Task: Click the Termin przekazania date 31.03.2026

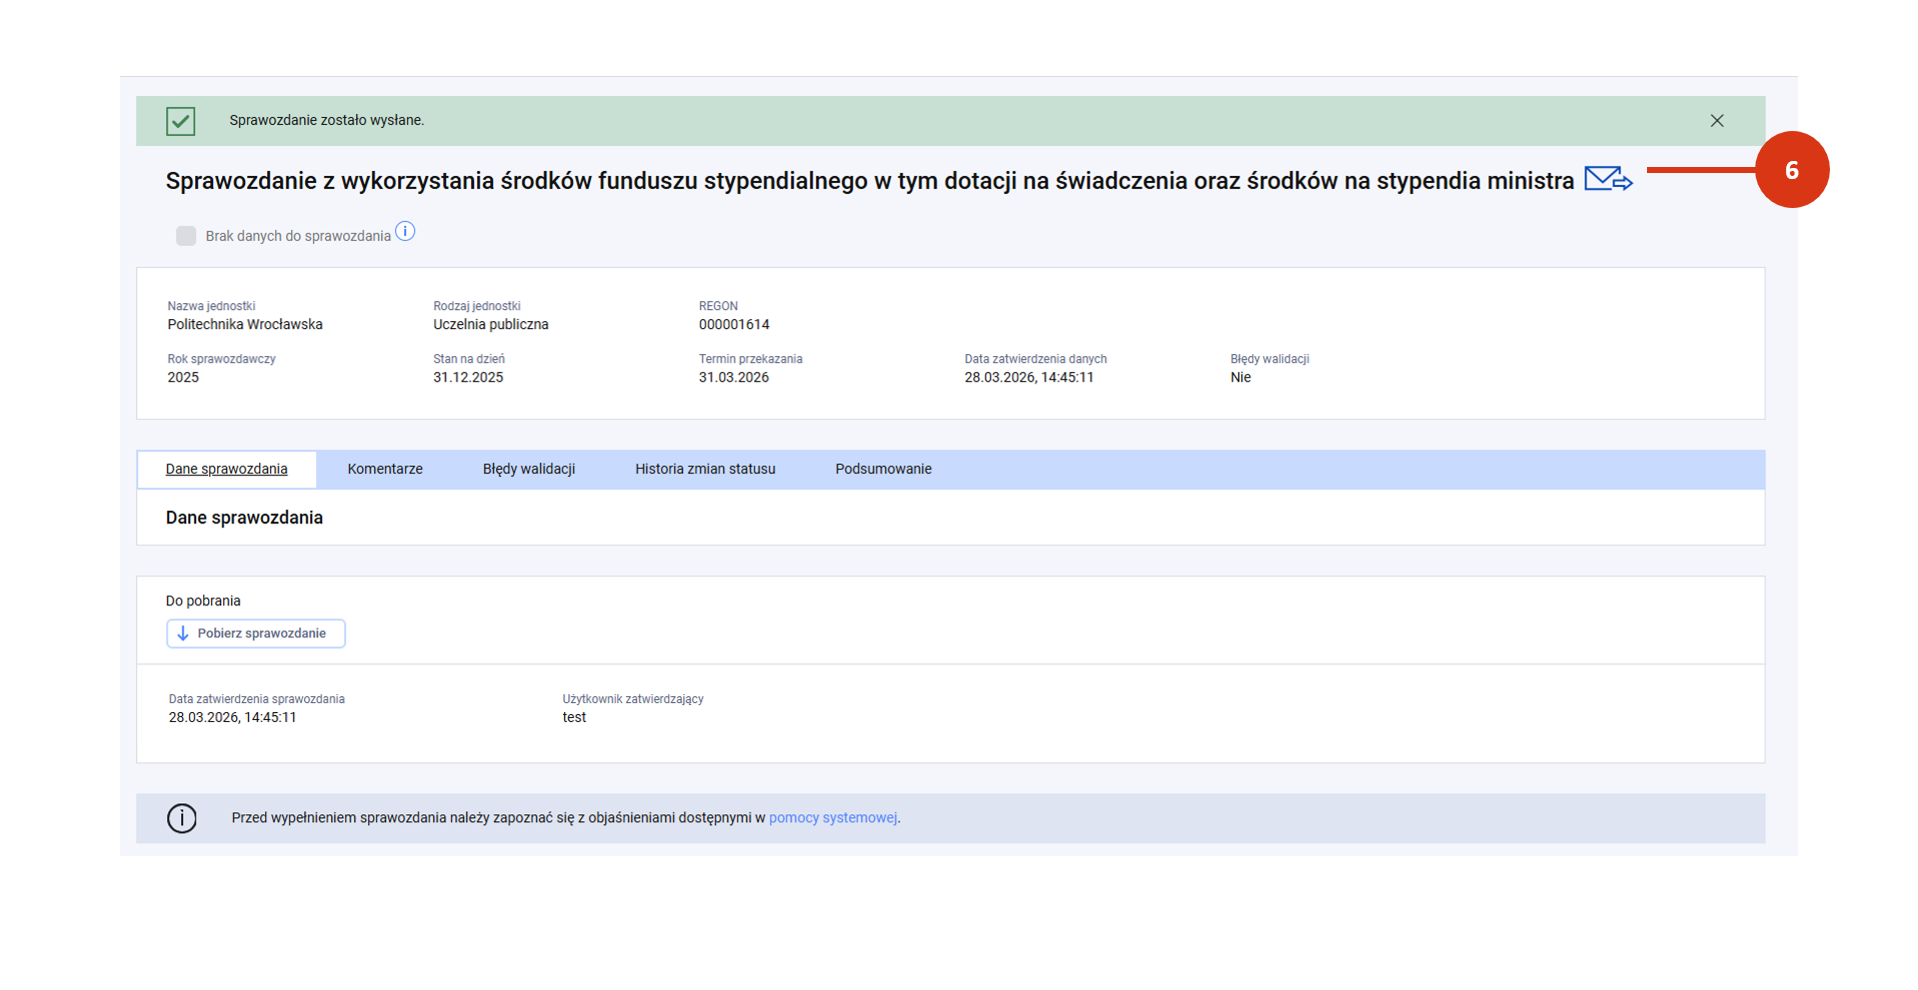Action: [x=734, y=378]
